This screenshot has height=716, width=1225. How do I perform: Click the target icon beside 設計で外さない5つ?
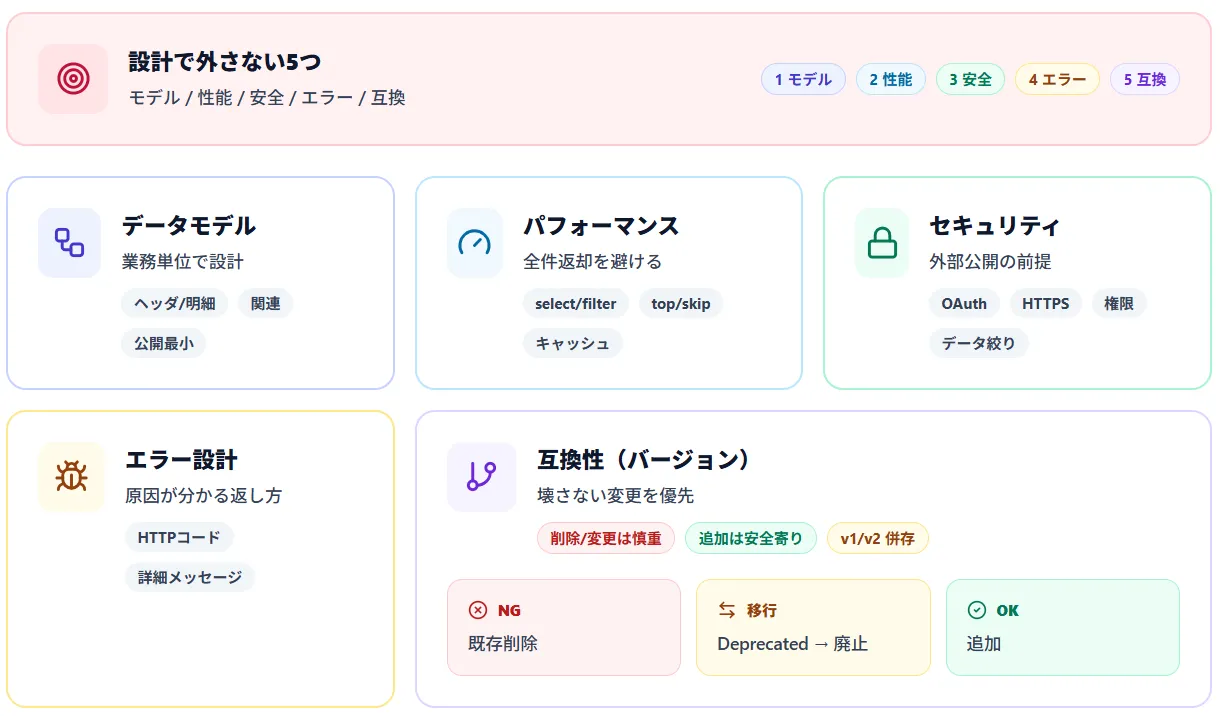coord(73,78)
